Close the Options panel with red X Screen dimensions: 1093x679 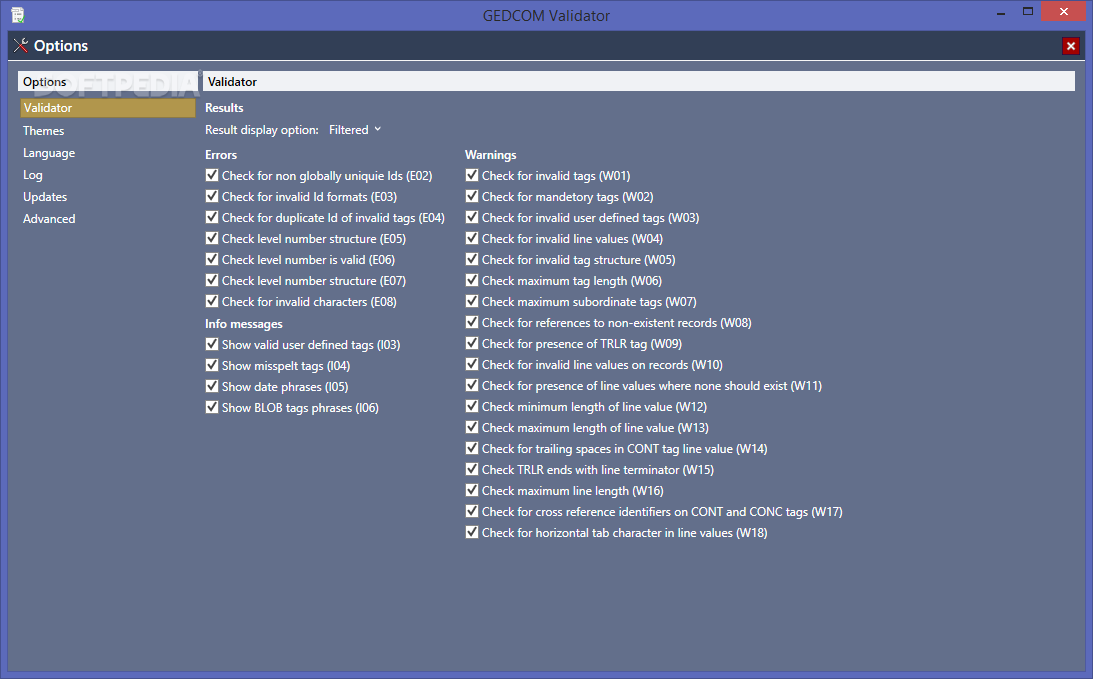[x=1071, y=46]
